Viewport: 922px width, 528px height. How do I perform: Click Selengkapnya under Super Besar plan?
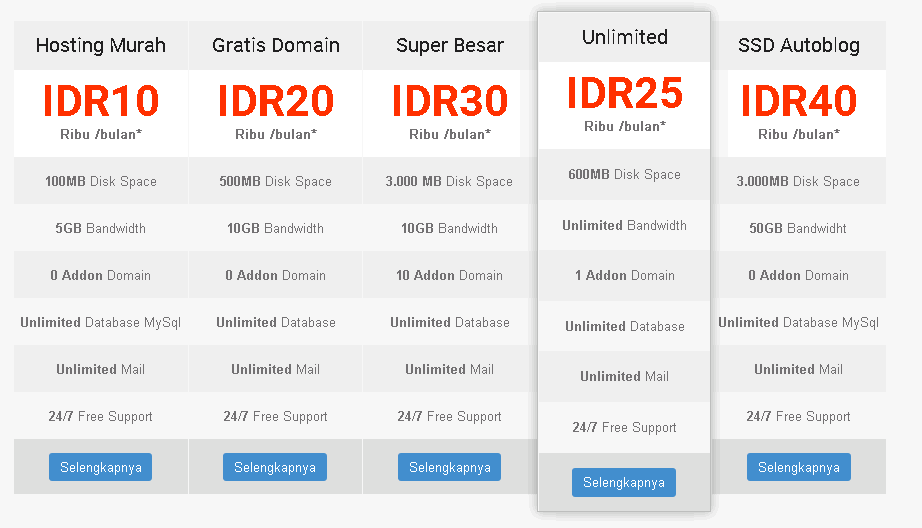click(x=449, y=467)
